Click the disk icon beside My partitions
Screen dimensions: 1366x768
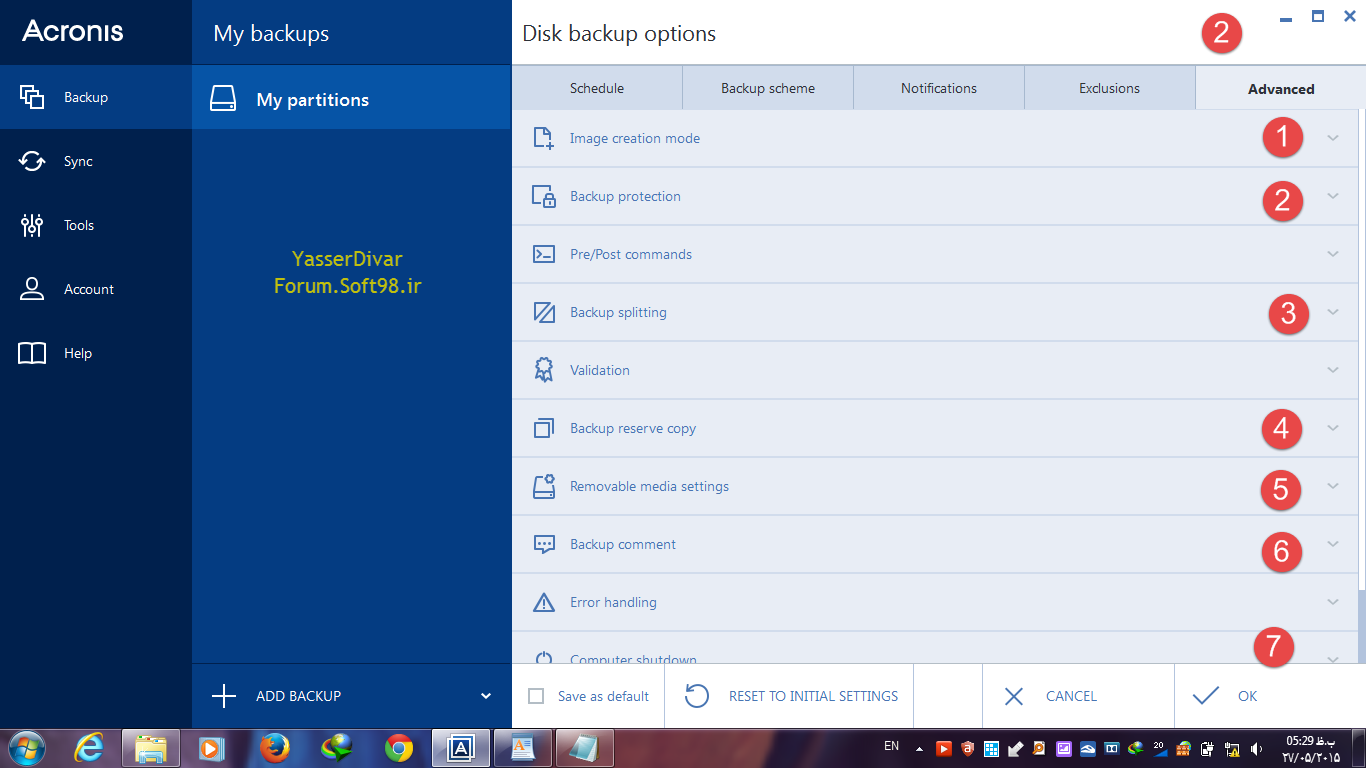[x=223, y=98]
